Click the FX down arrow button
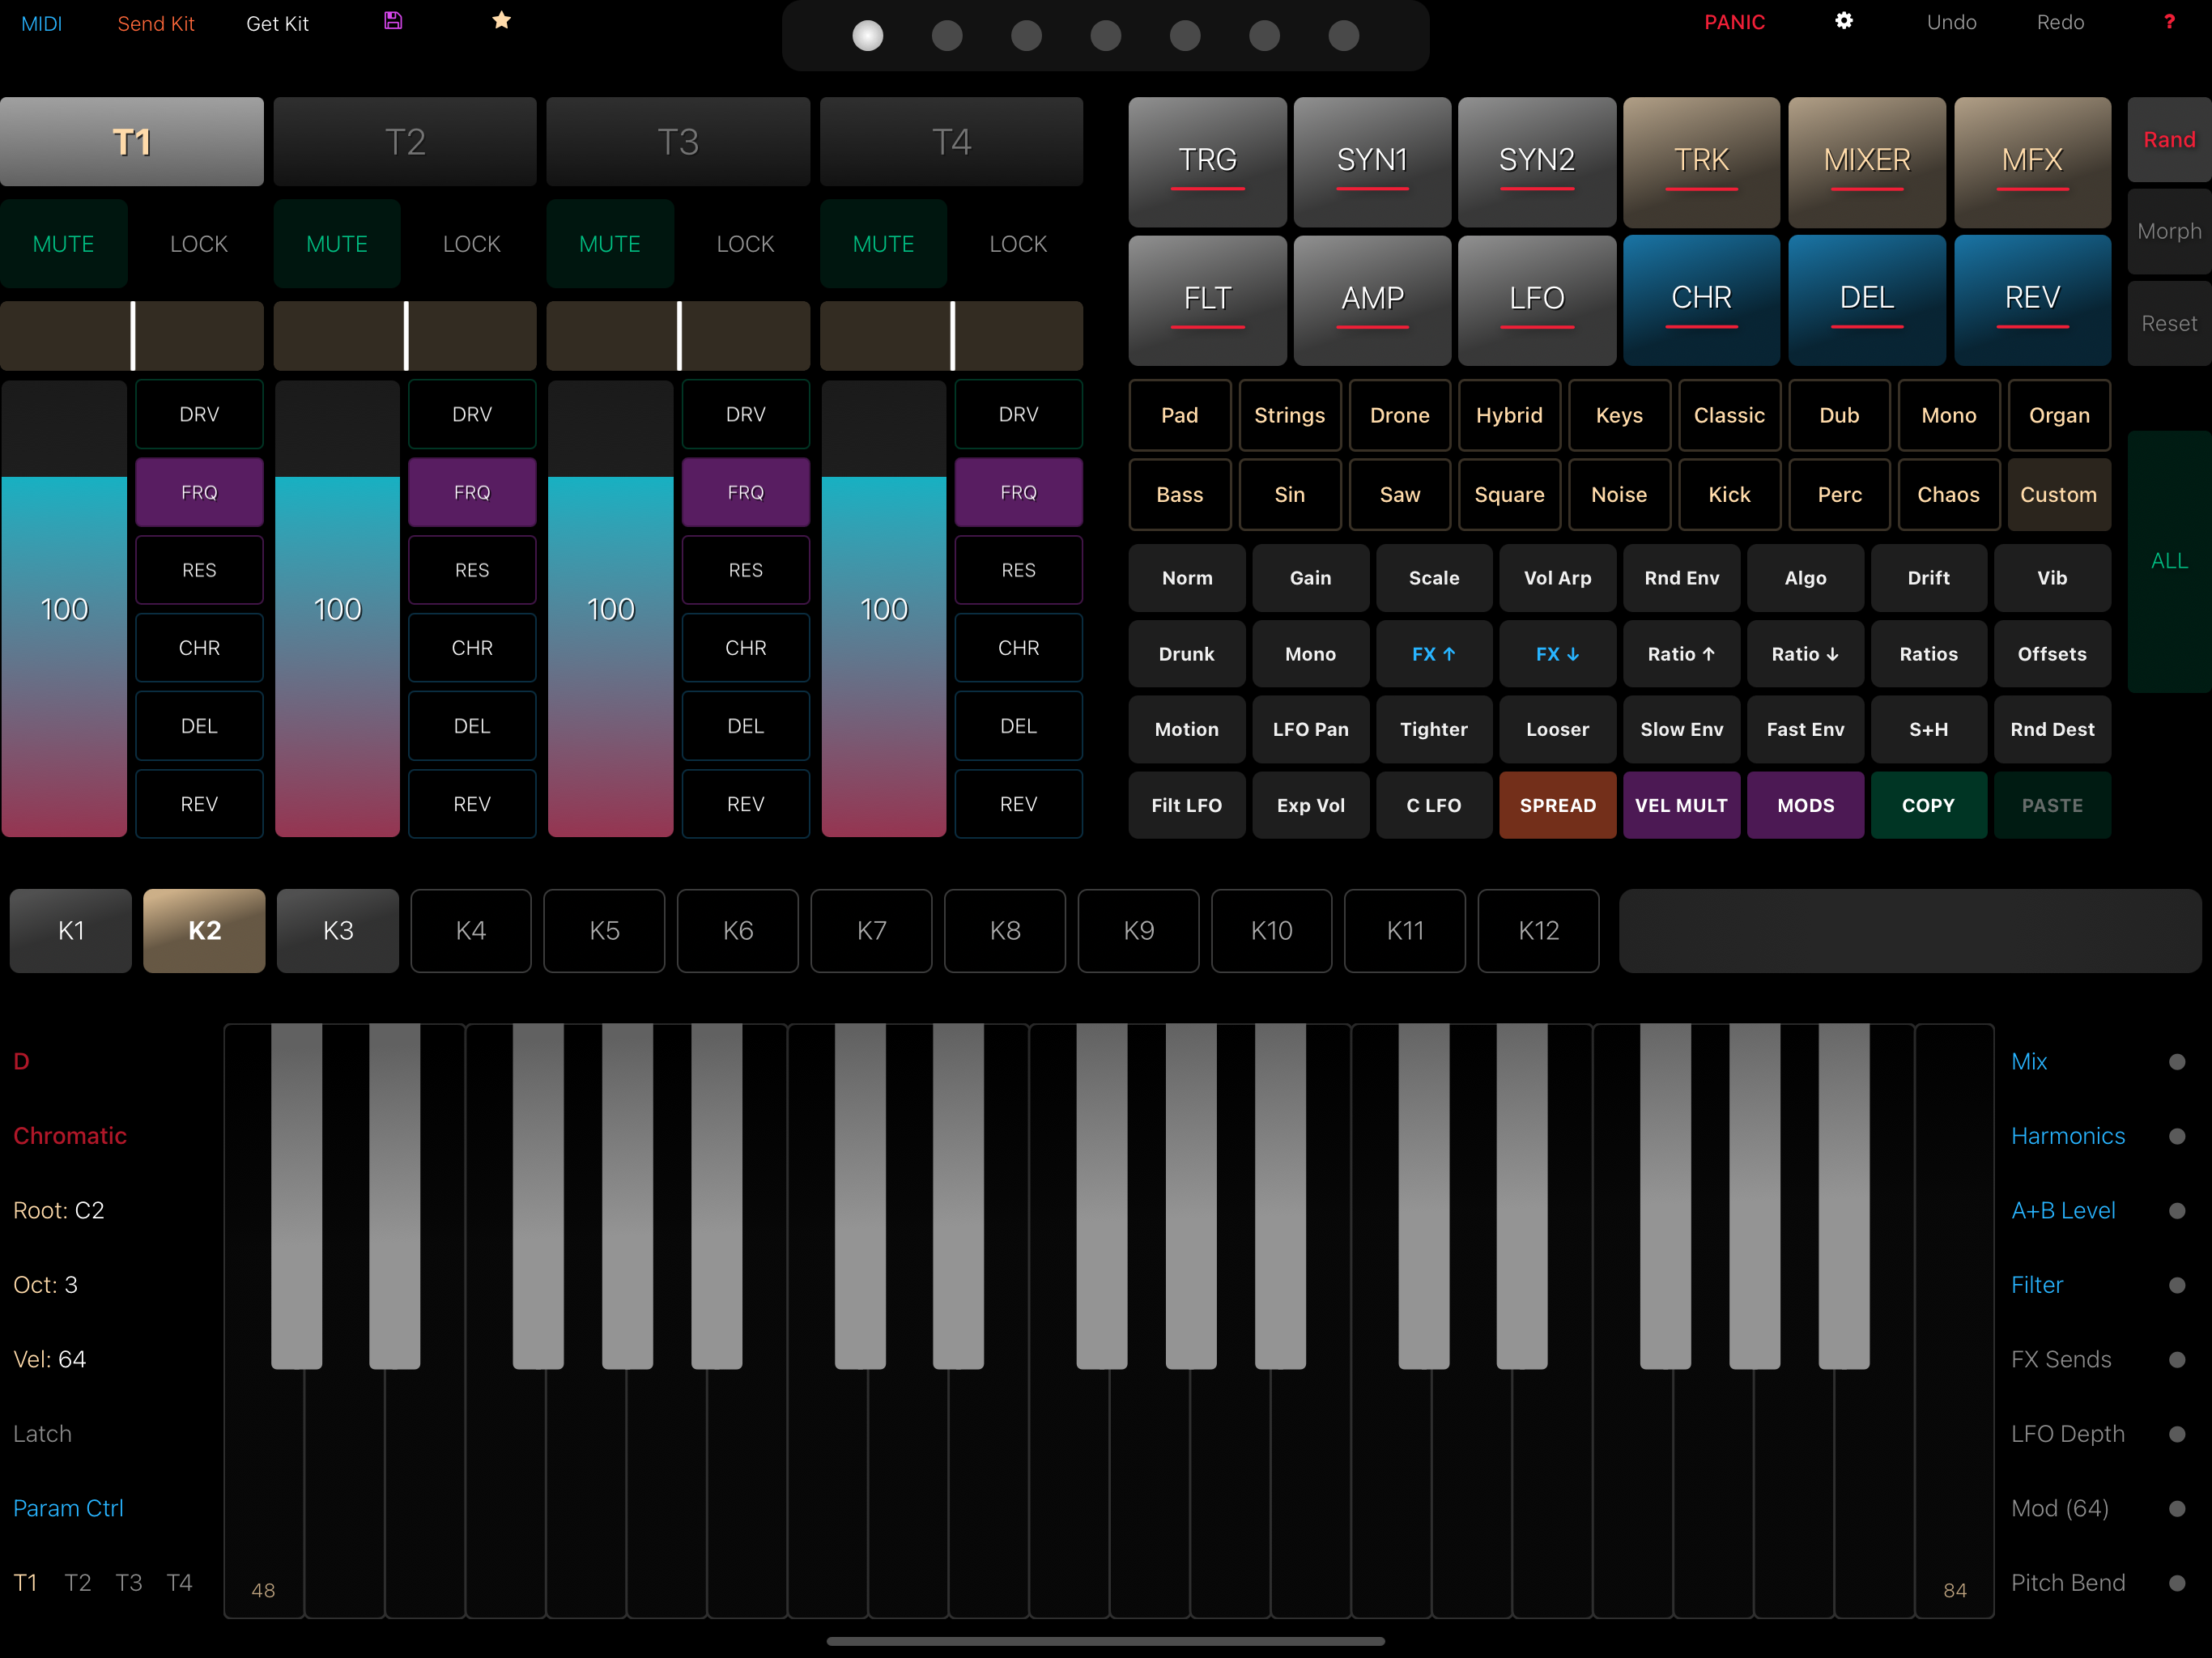The width and height of the screenshot is (2212, 1658). (1558, 654)
